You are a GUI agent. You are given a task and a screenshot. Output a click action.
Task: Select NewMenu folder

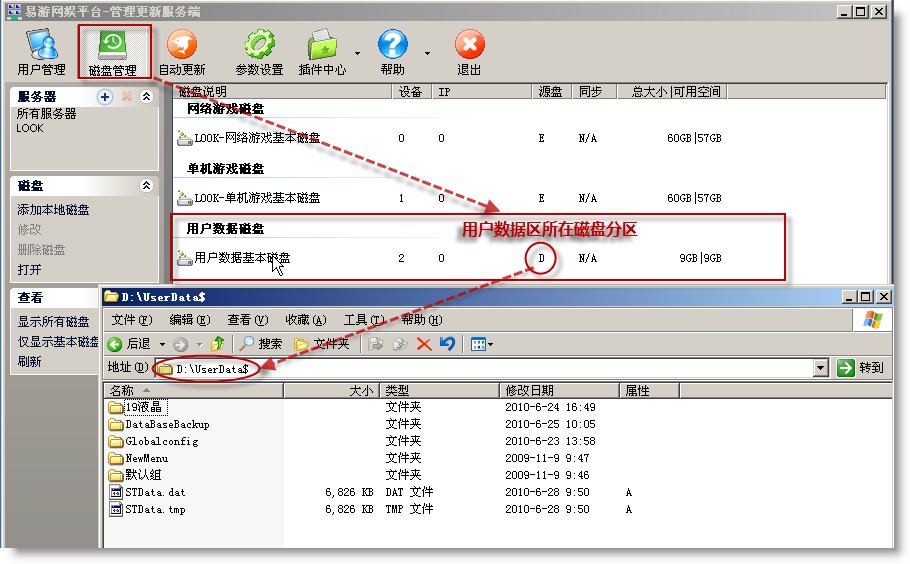tap(138, 458)
